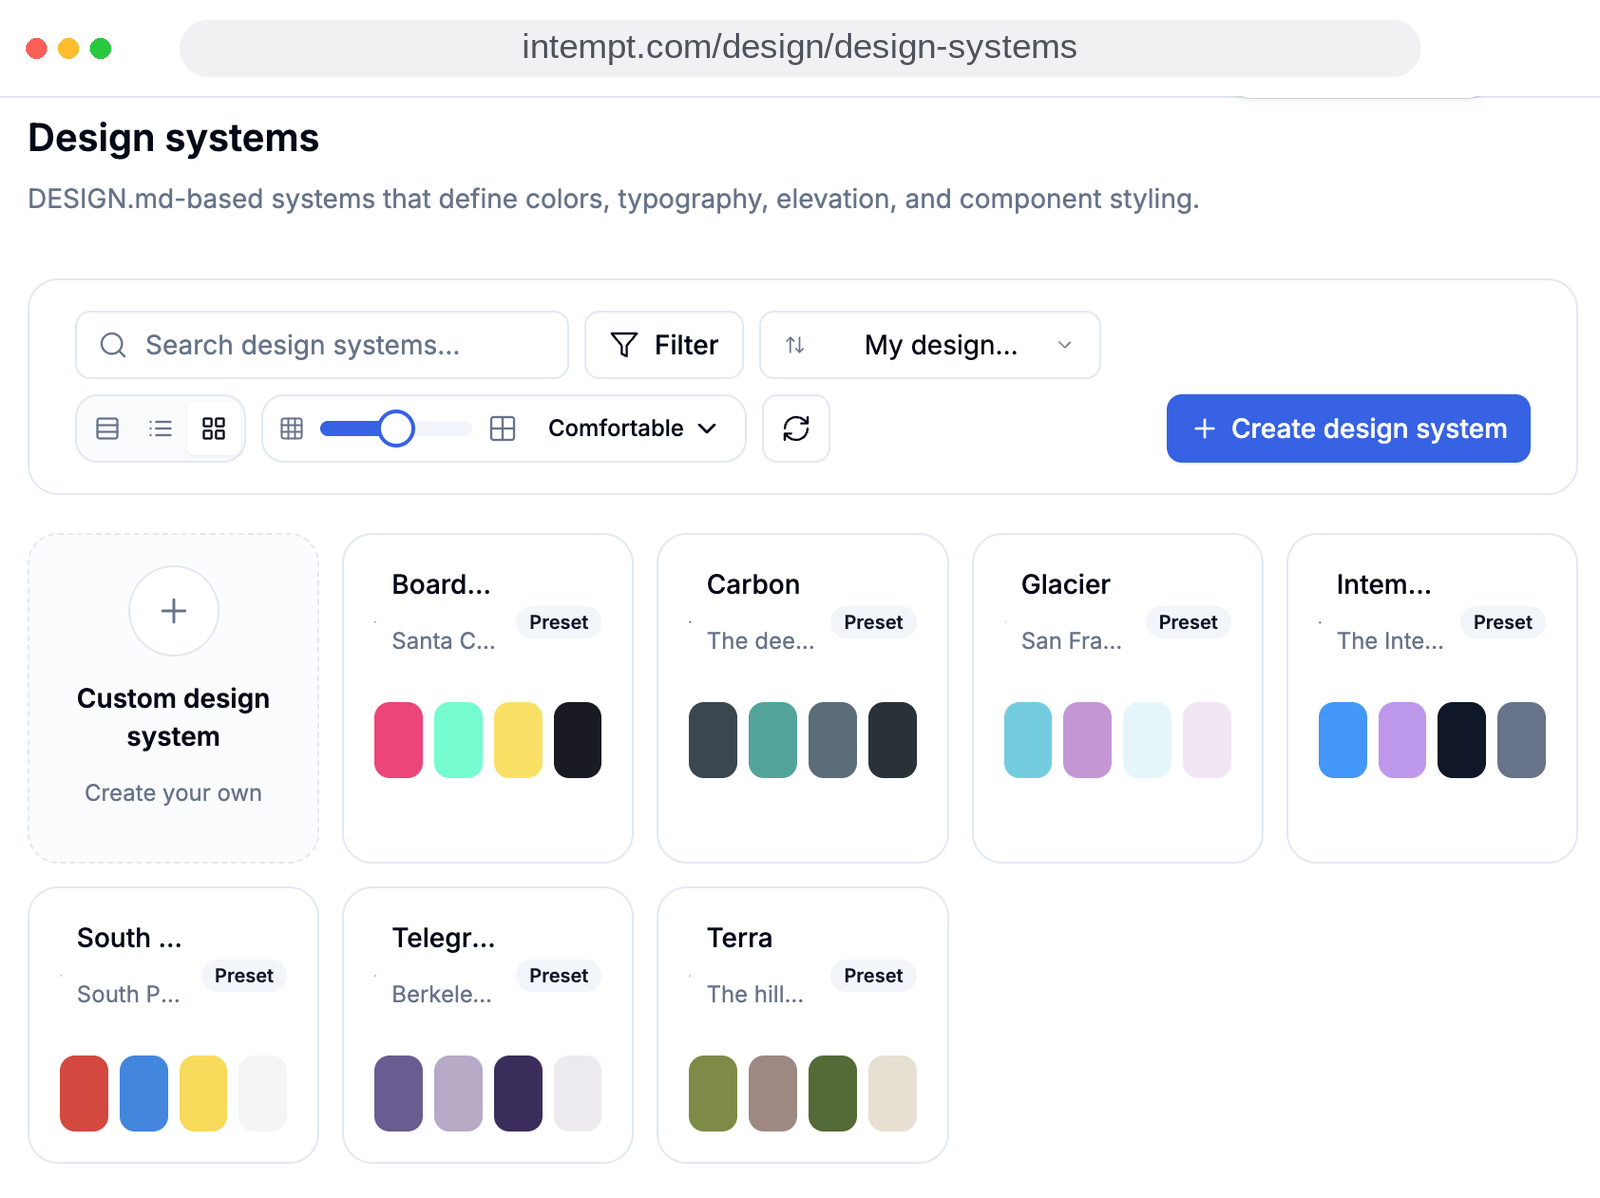Switch to grid view icon
The width and height of the screenshot is (1600, 1198).
[x=214, y=429]
